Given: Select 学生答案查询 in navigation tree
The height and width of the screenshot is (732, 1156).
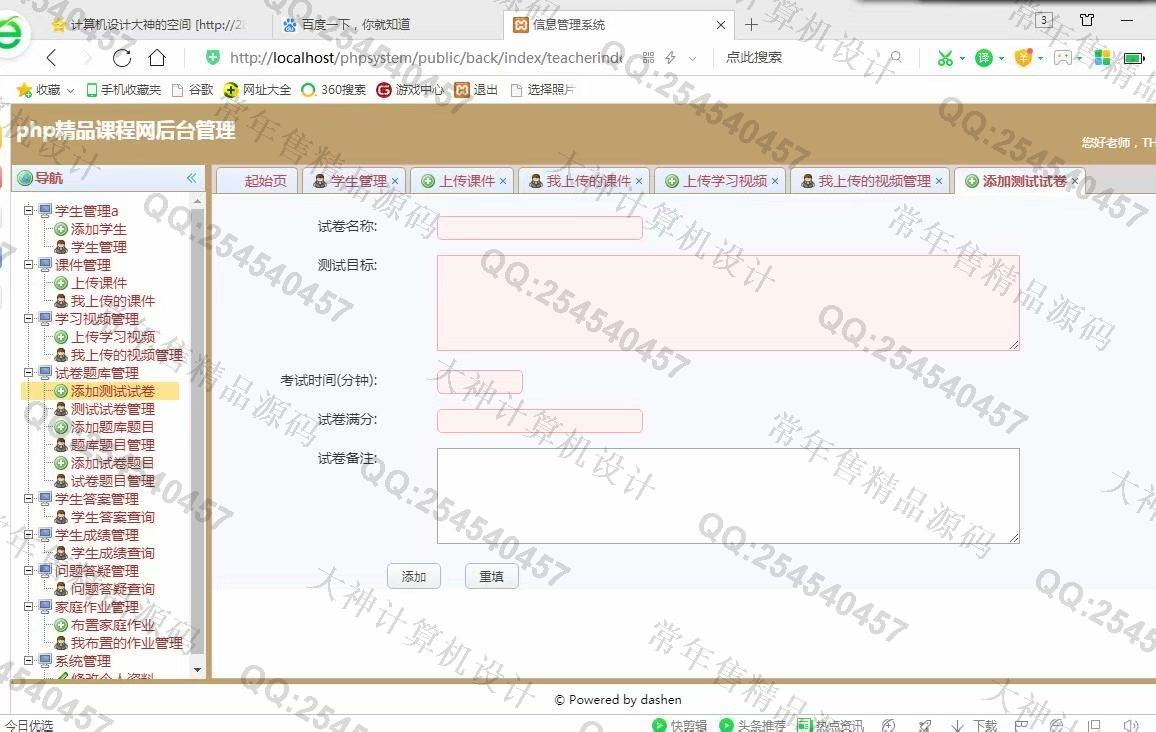Looking at the screenshot, I should 113,517.
